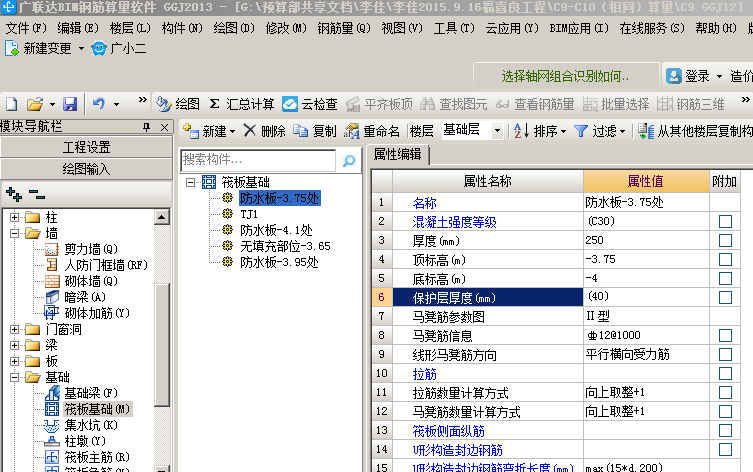The width and height of the screenshot is (753, 472).
Task: Undo last action arrow icon
Action: click(x=99, y=104)
